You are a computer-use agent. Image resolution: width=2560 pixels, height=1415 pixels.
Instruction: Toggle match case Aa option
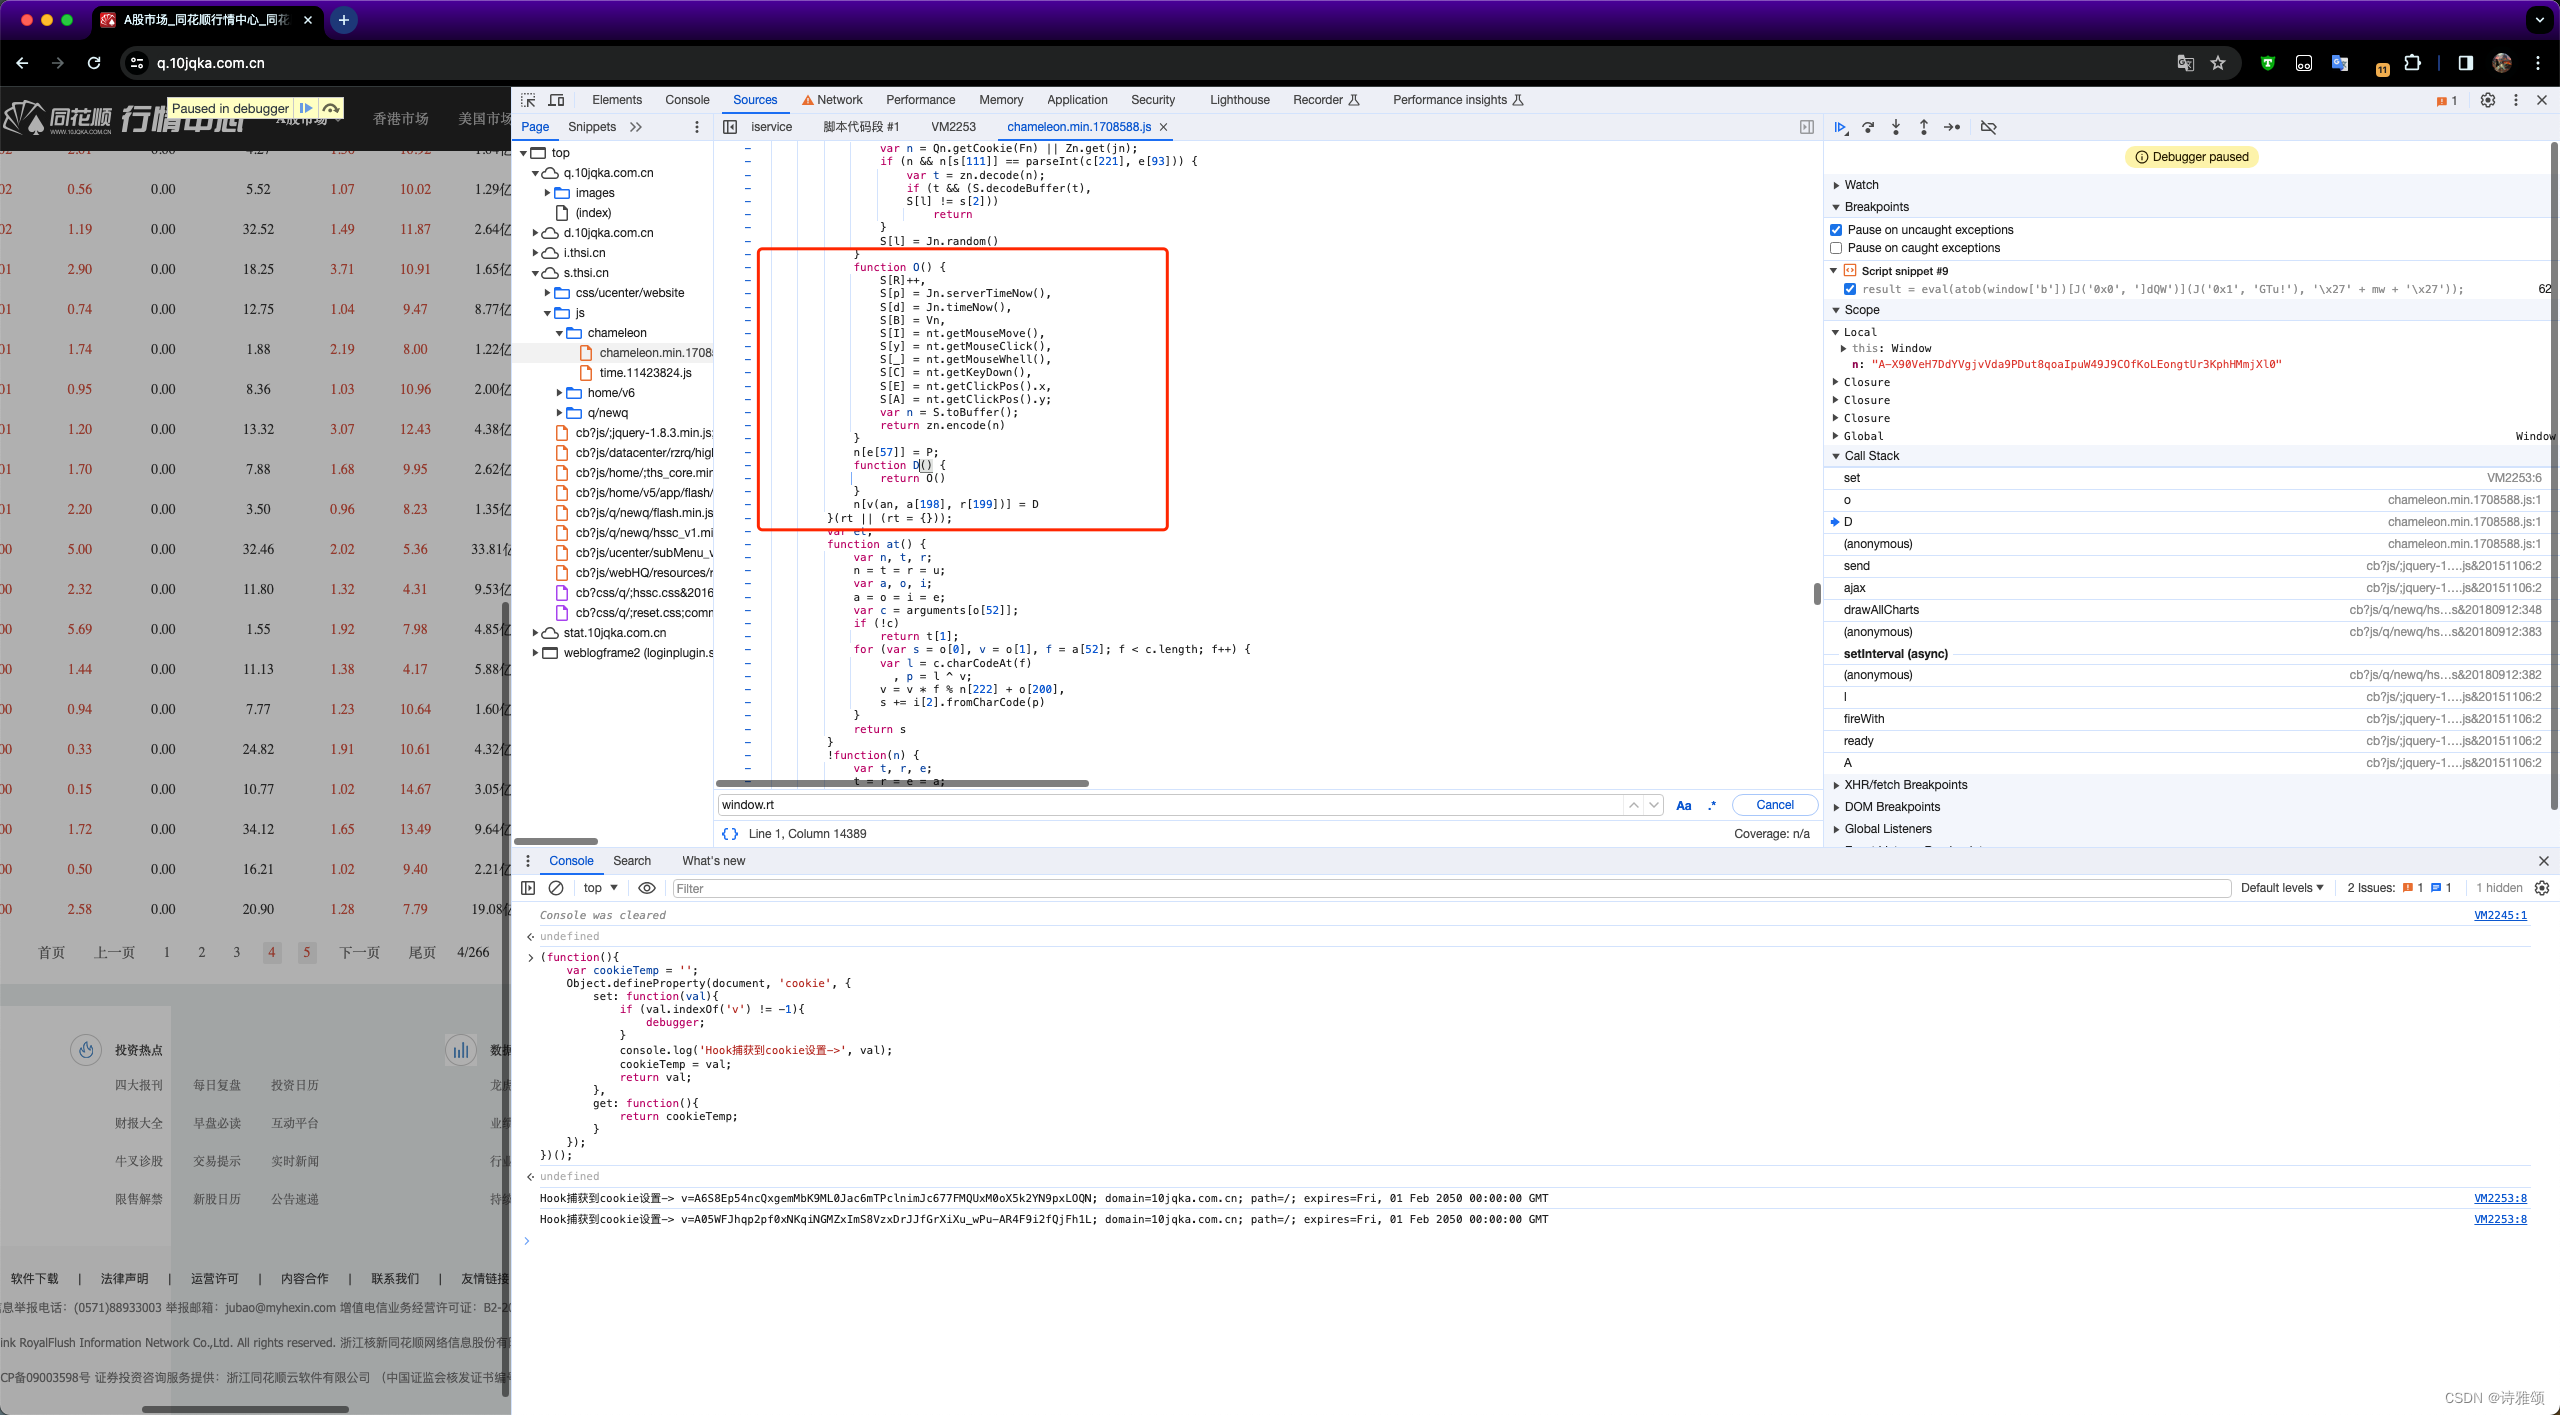click(x=1684, y=805)
